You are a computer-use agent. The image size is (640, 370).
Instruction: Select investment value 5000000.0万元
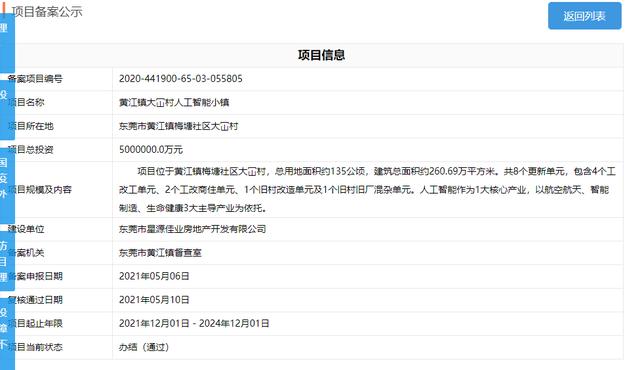point(151,150)
